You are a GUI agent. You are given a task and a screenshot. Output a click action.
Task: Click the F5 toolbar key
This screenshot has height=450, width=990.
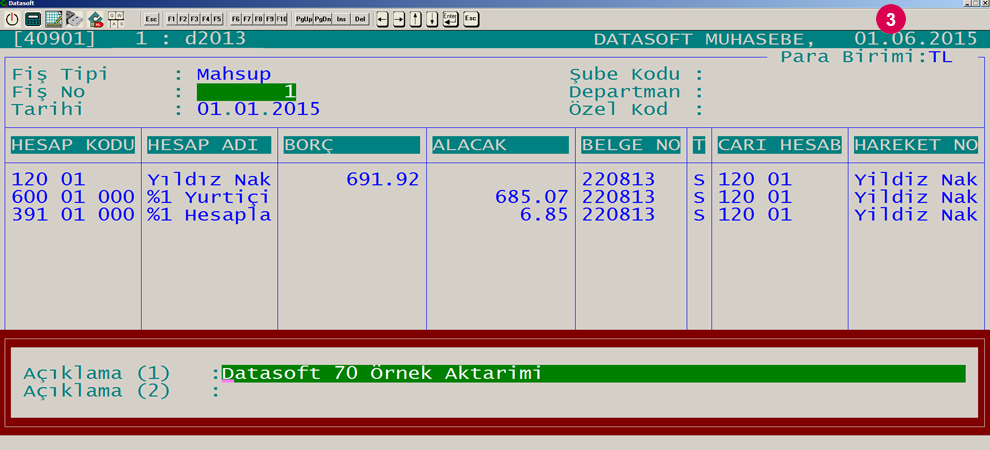click(x=217, y=19)
